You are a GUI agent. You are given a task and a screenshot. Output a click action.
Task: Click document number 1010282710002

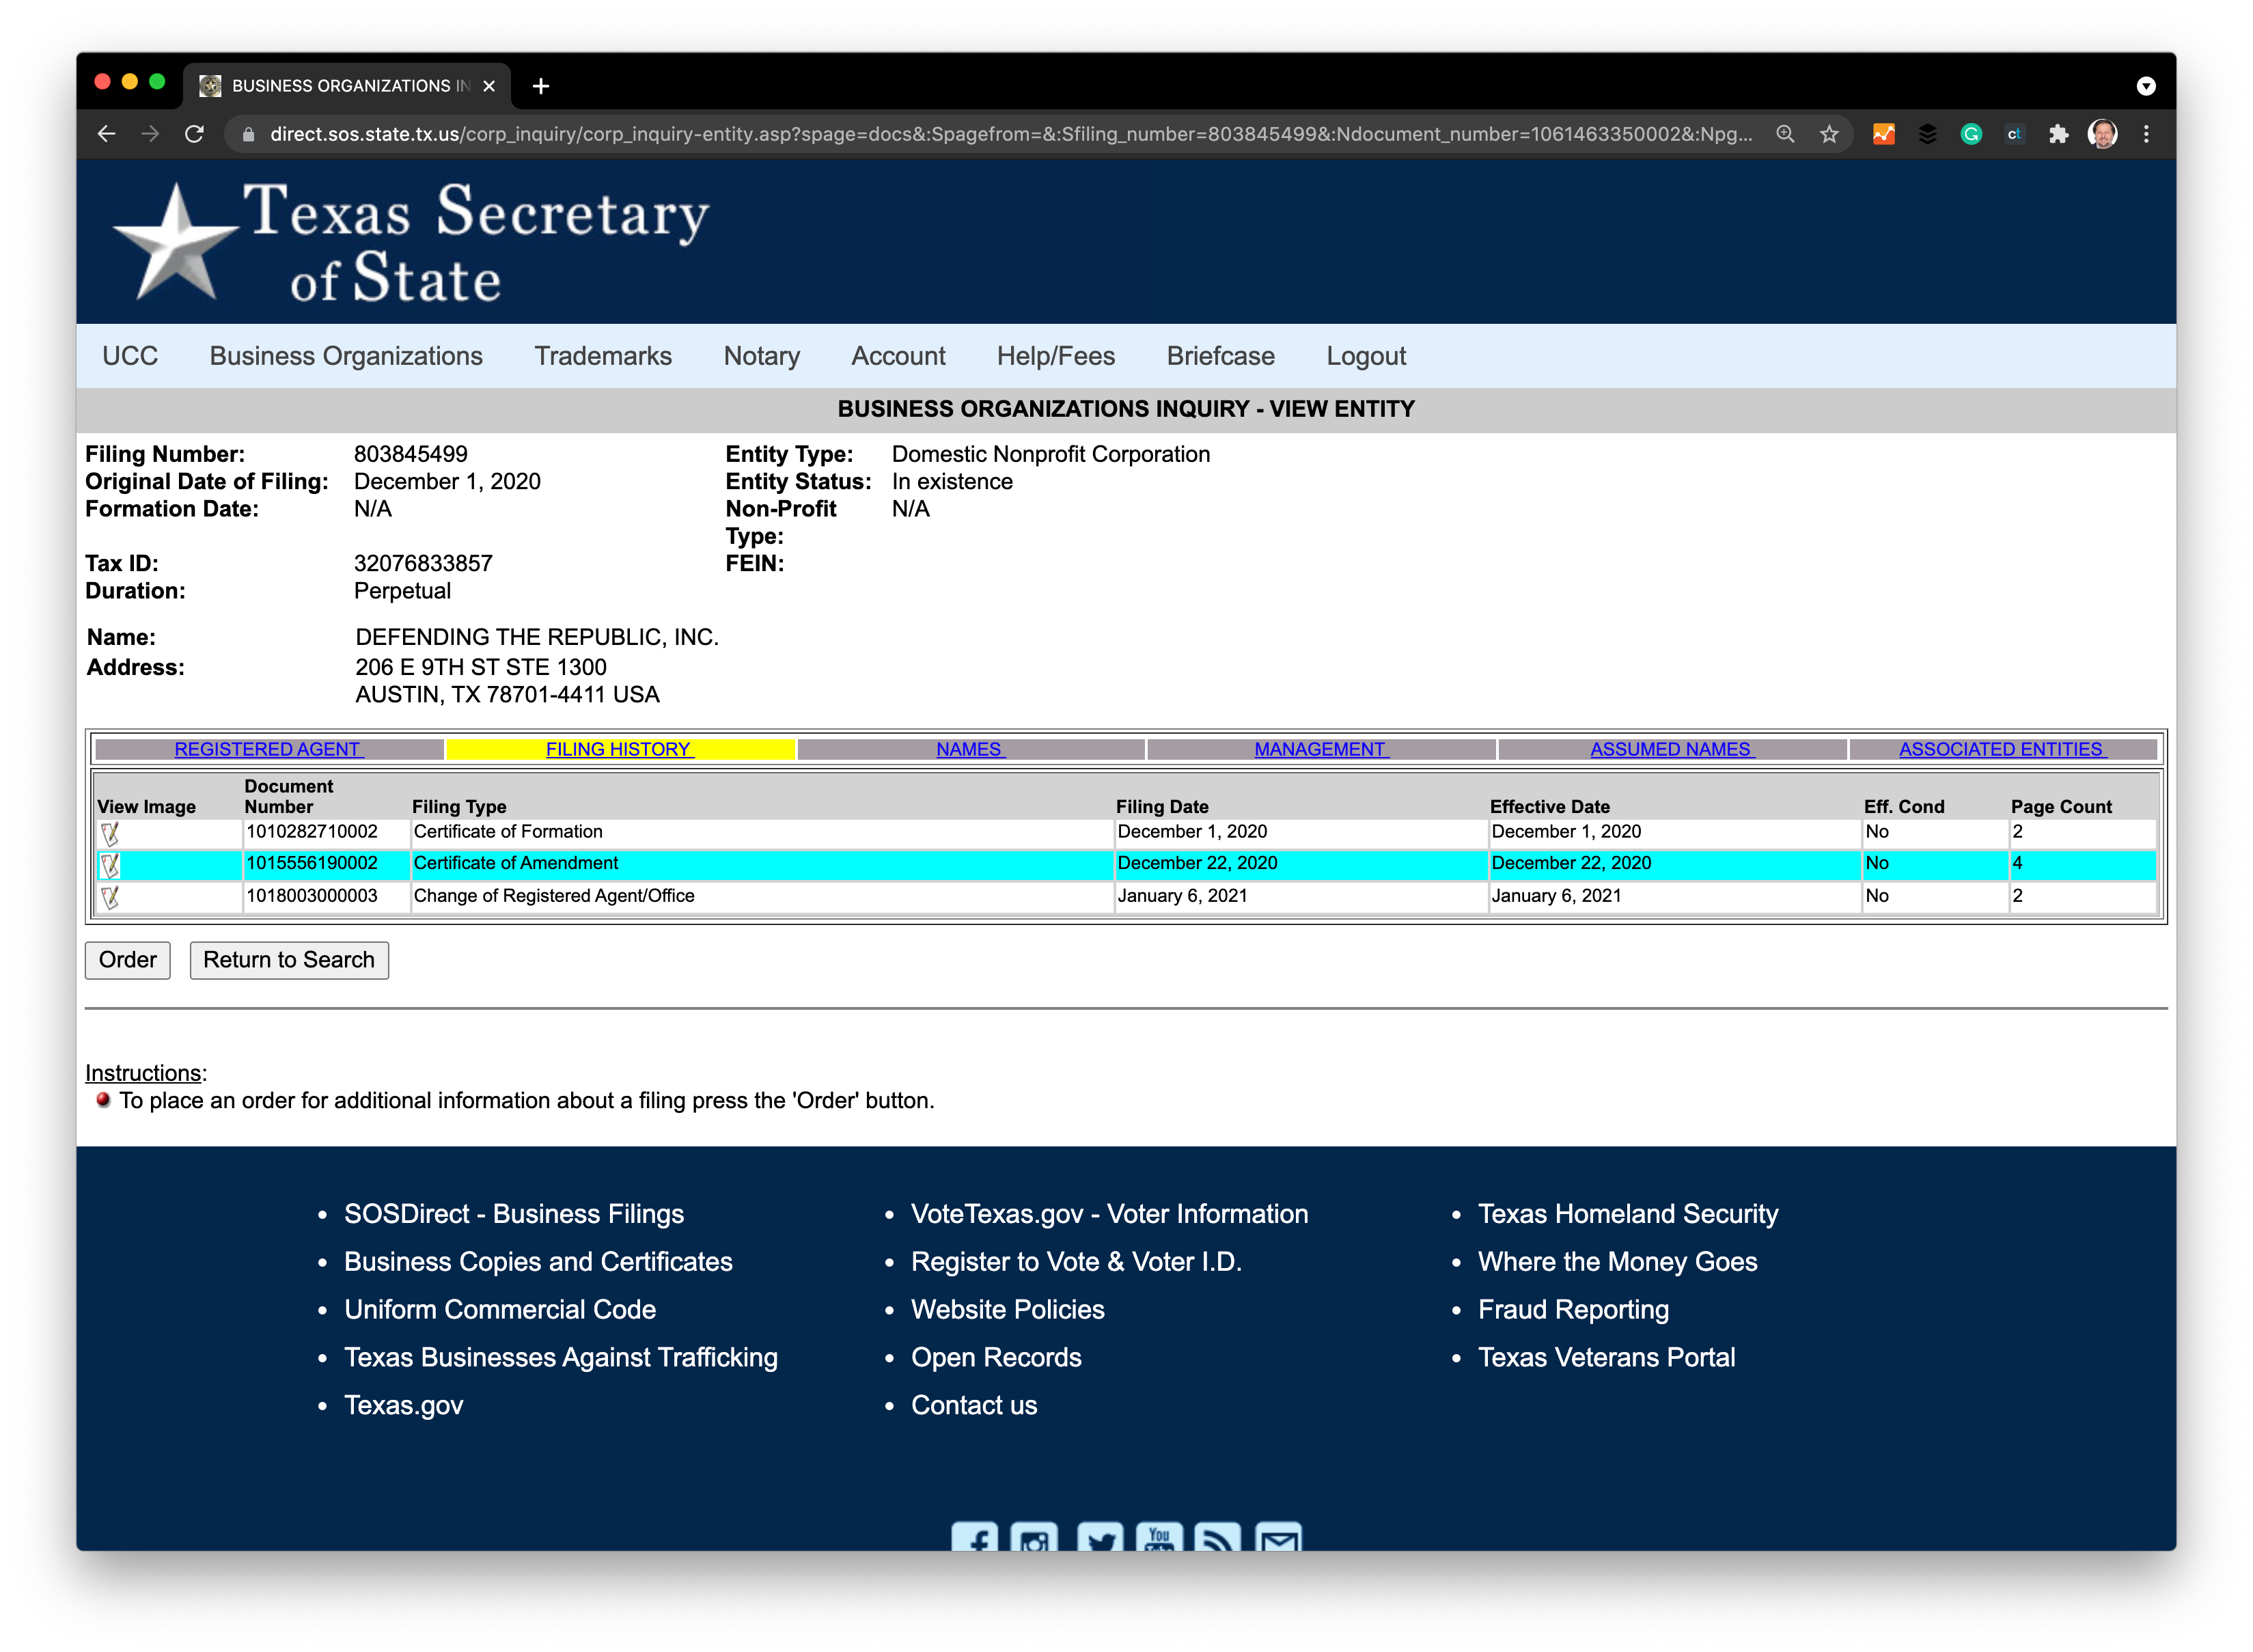[312, 832]
